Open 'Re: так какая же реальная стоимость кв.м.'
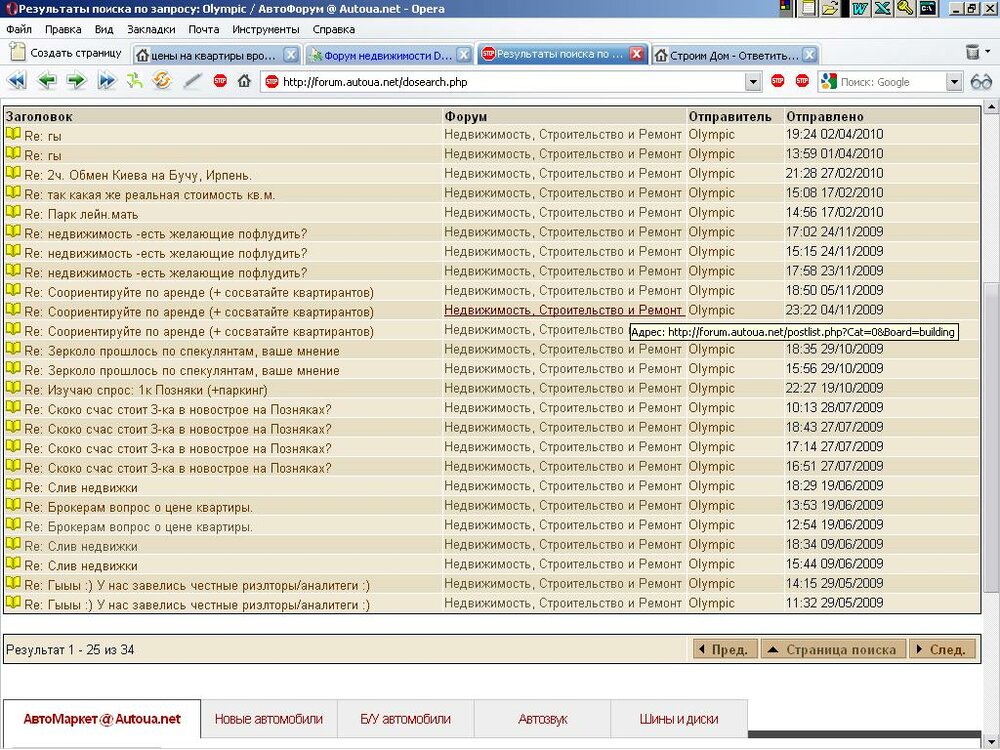The image size is (1000, 750). [x=150, y=195]
